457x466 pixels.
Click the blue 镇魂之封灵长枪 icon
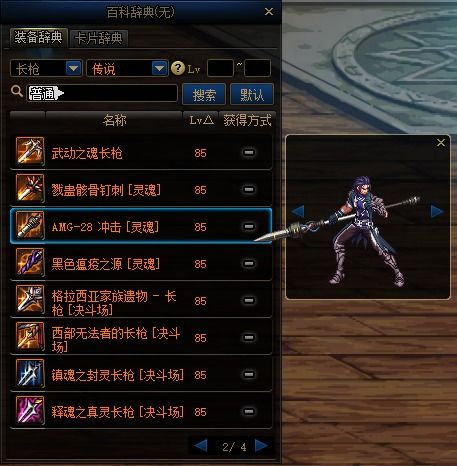point(30,374)
